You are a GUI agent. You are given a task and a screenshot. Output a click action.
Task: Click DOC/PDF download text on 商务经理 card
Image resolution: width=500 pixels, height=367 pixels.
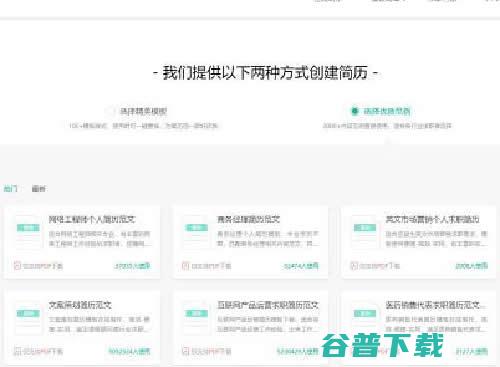[x=211, y=266]
